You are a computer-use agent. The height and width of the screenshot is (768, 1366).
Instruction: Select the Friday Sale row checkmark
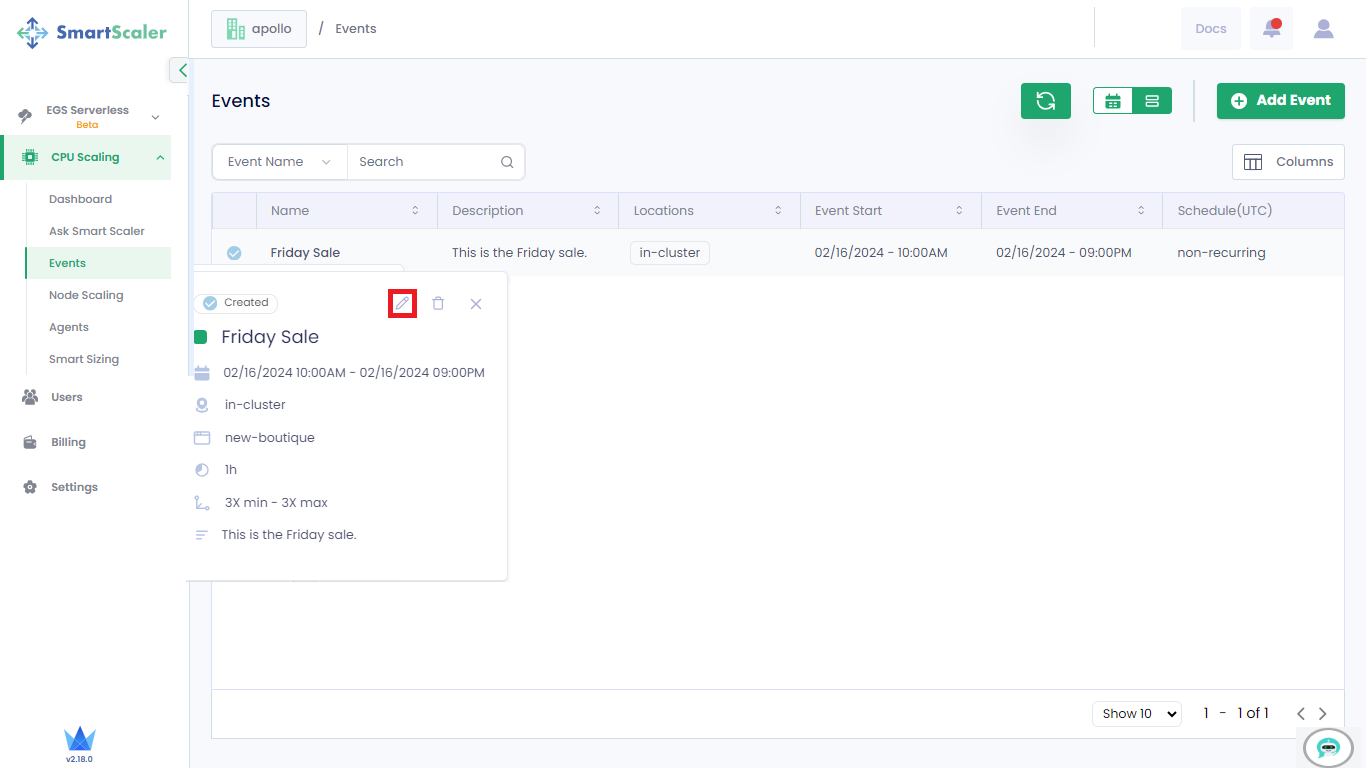[234, 253]
